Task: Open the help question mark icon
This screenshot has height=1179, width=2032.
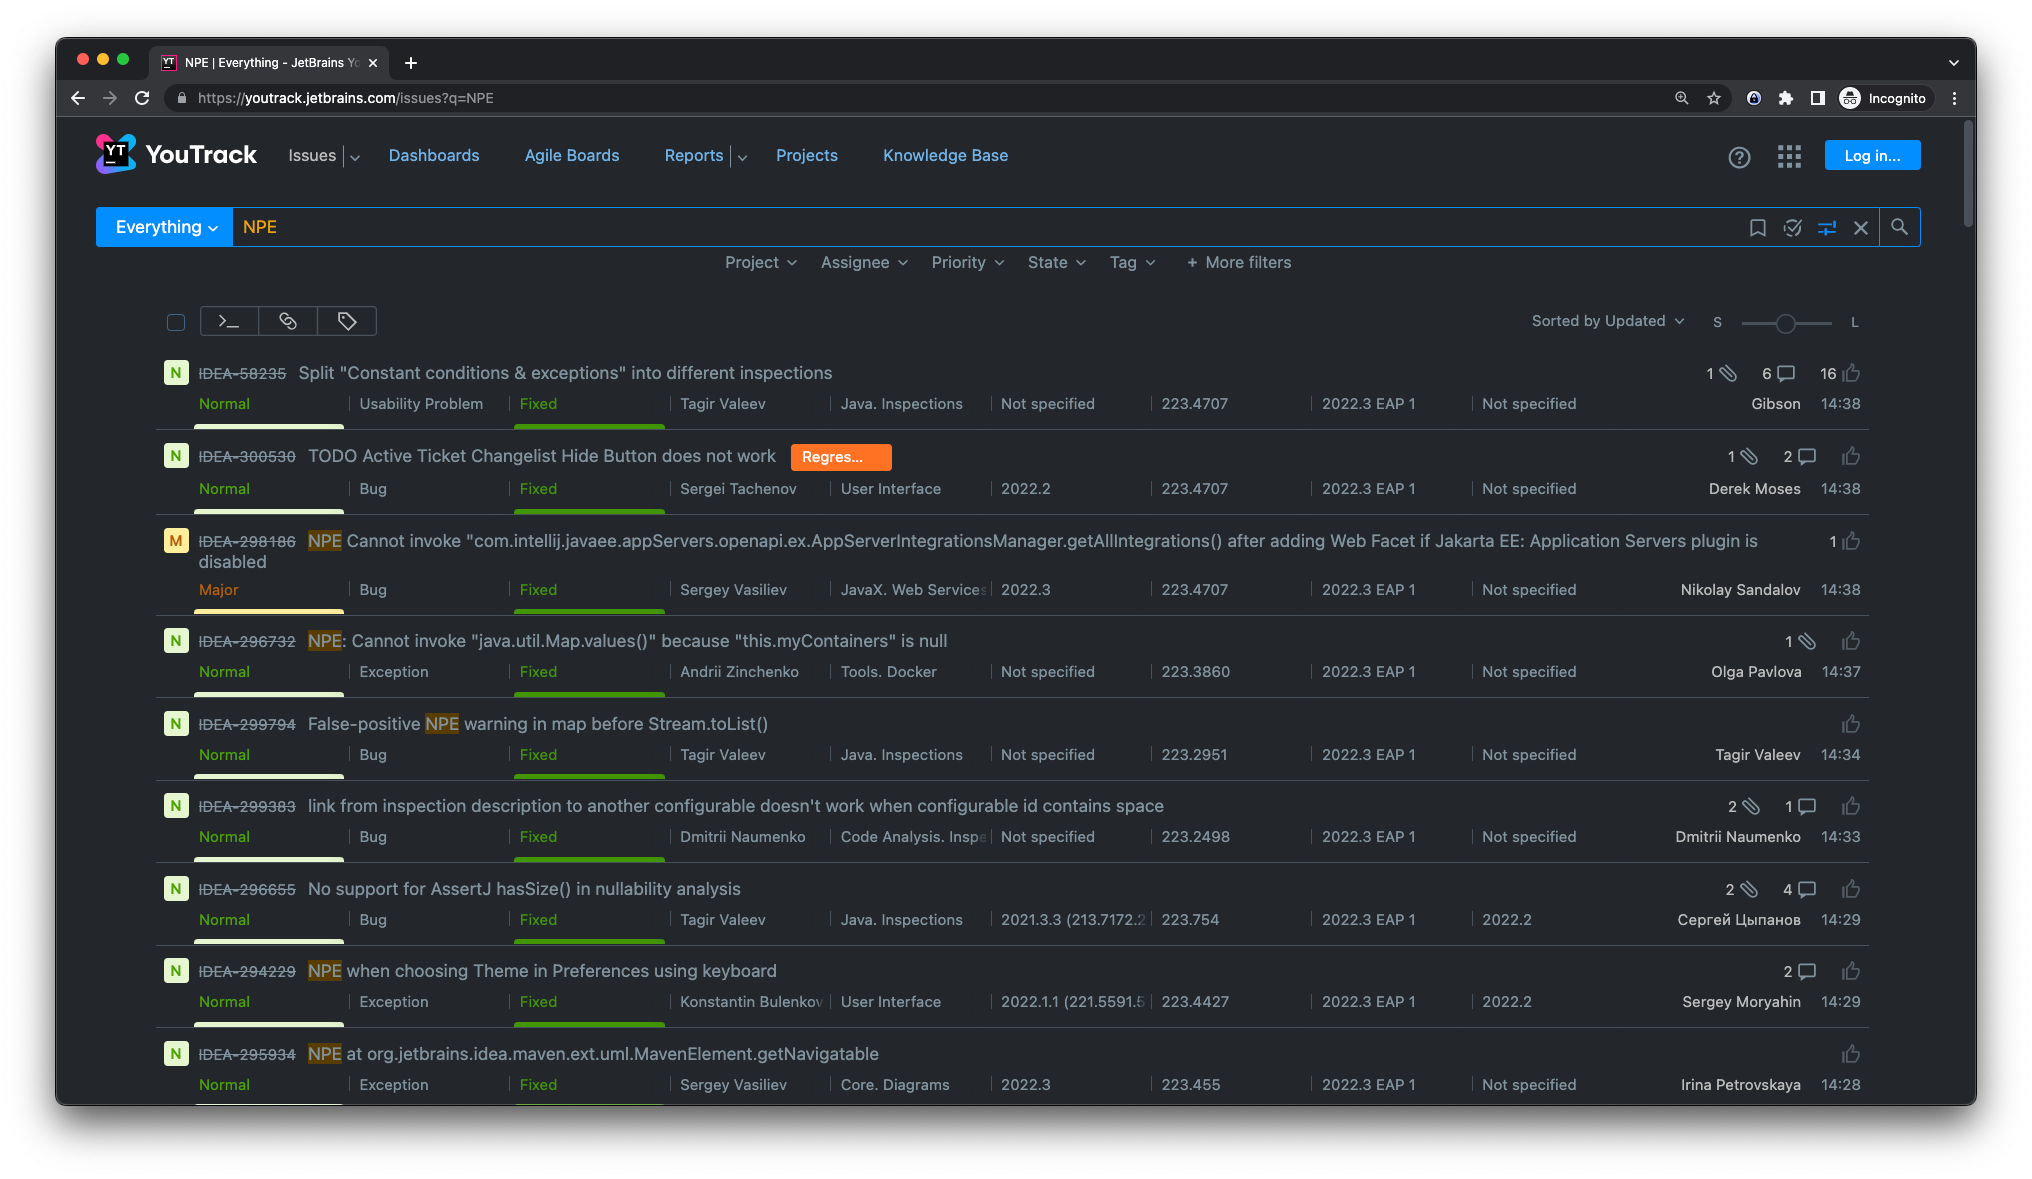Action: pos(1739,157)
